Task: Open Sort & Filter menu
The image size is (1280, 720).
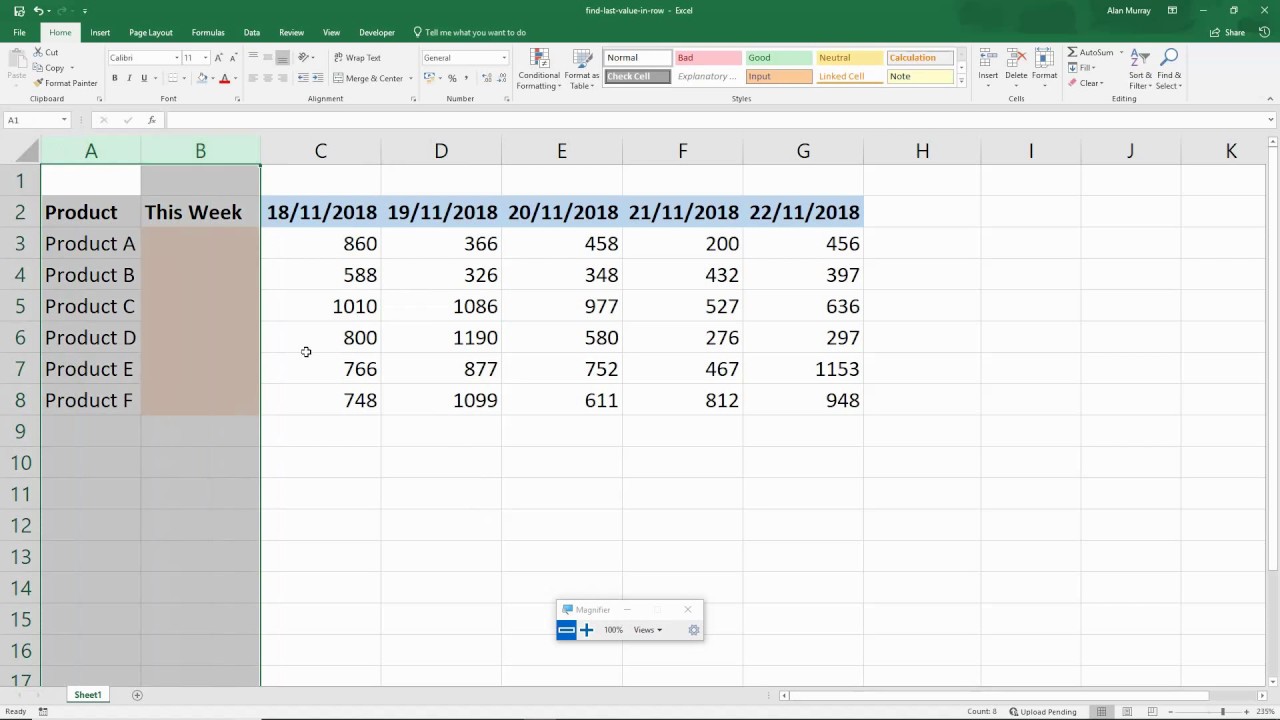Action: pos(1140,68)
